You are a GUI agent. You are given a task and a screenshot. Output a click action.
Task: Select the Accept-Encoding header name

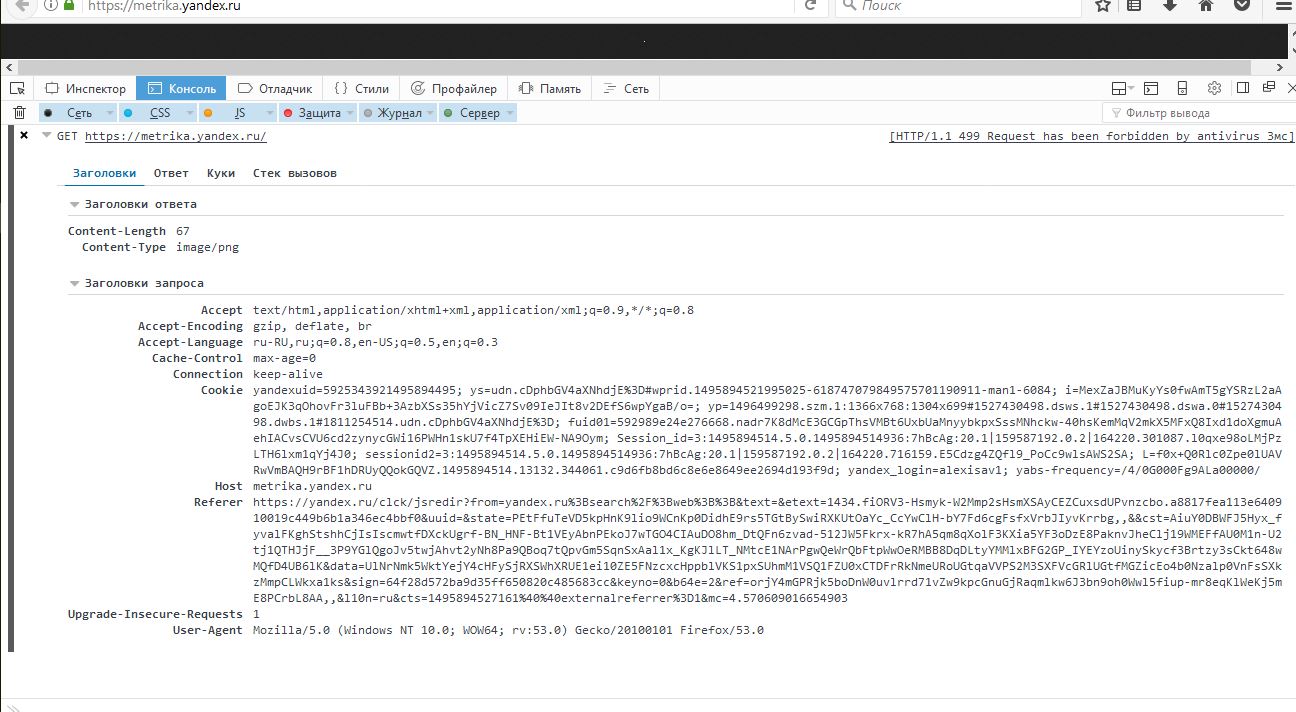tap(190, 326)
